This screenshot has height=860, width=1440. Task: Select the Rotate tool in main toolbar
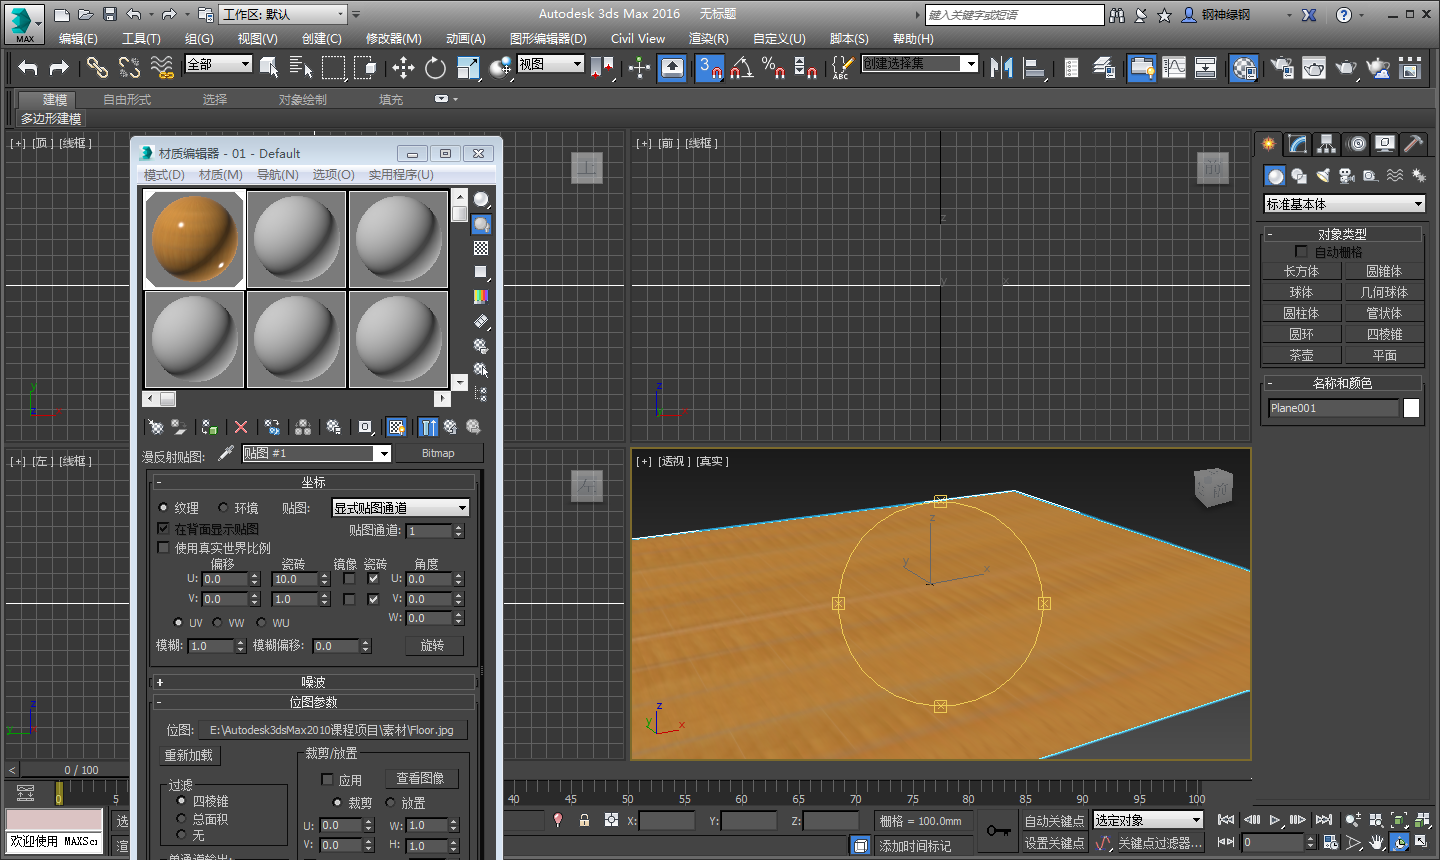(435, 67)
